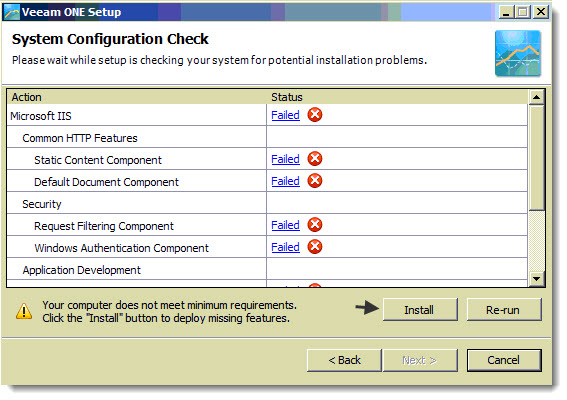Screen dimensions: 567x400
Task: Click the minimum requirements warning message
Action: pyautogui.click(x=169, y=311)
